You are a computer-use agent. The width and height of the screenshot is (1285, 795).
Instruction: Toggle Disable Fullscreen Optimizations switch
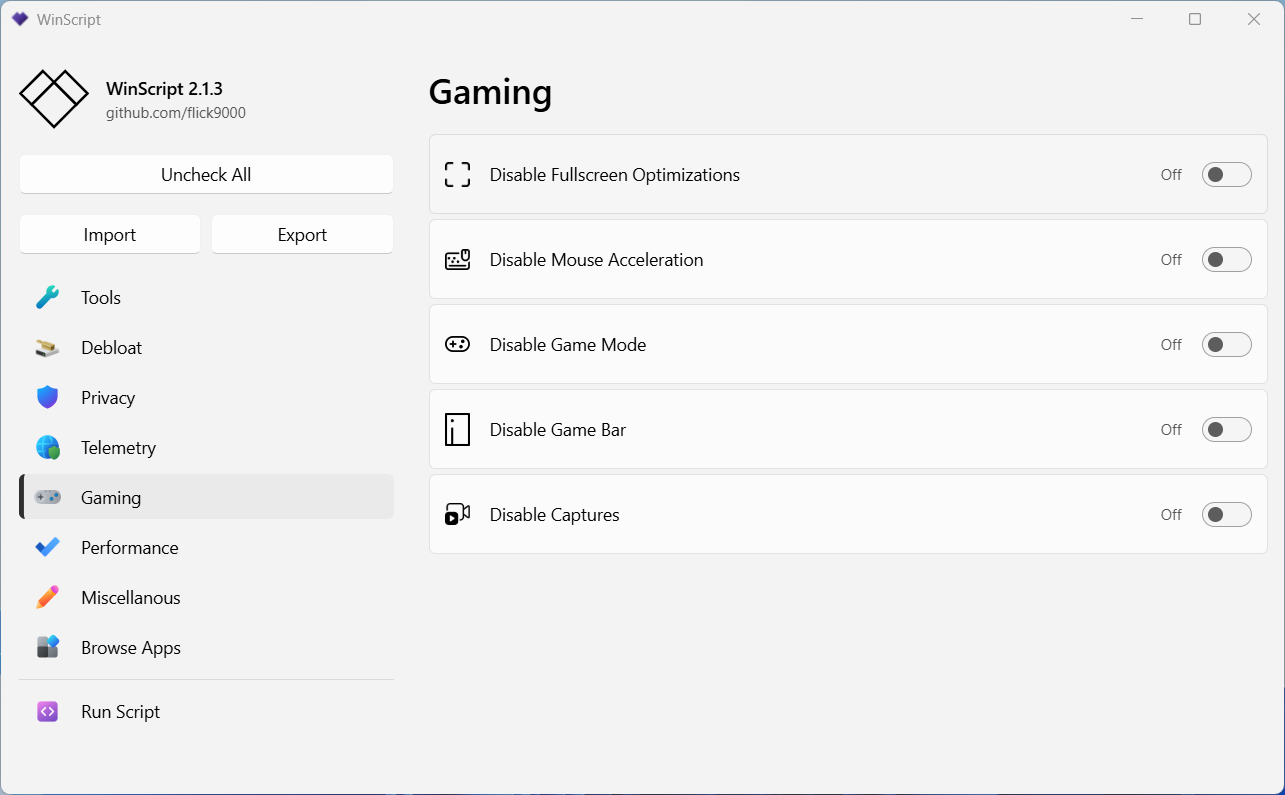[x=1226, y=175]
